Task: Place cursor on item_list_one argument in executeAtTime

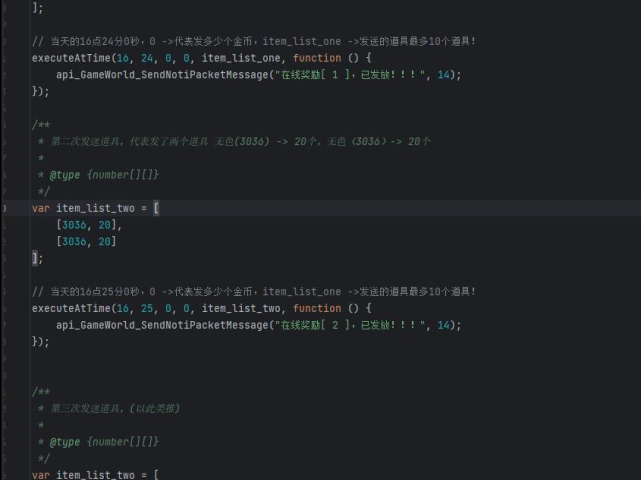Action: point(244,58)
